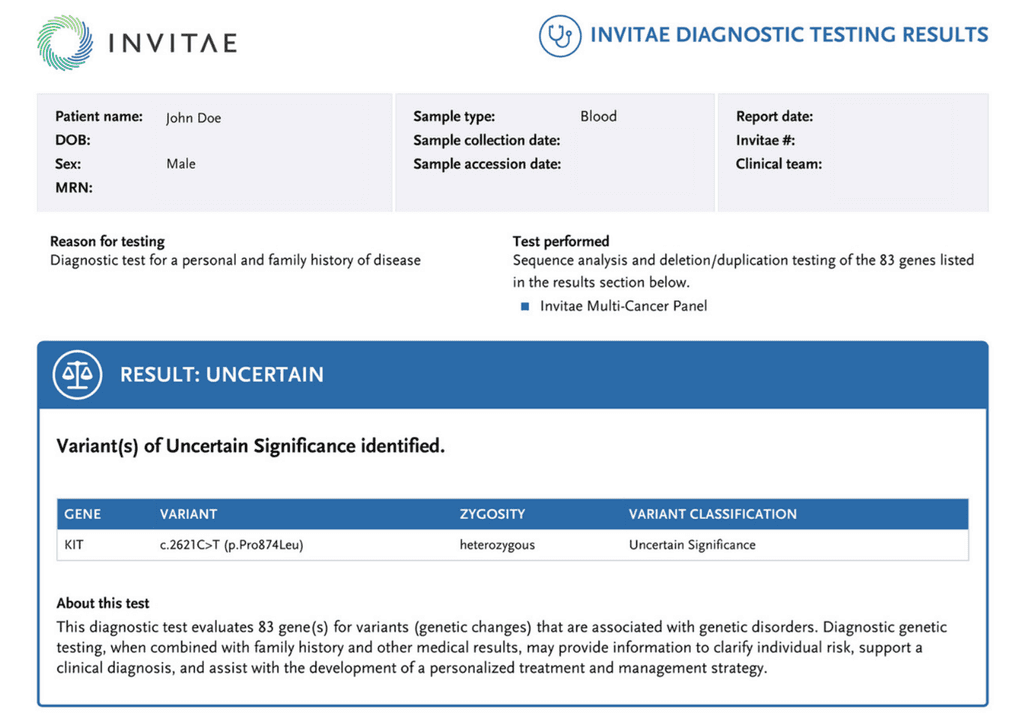Click the circle around the stethoscope symbol

(x=560, y=35)
